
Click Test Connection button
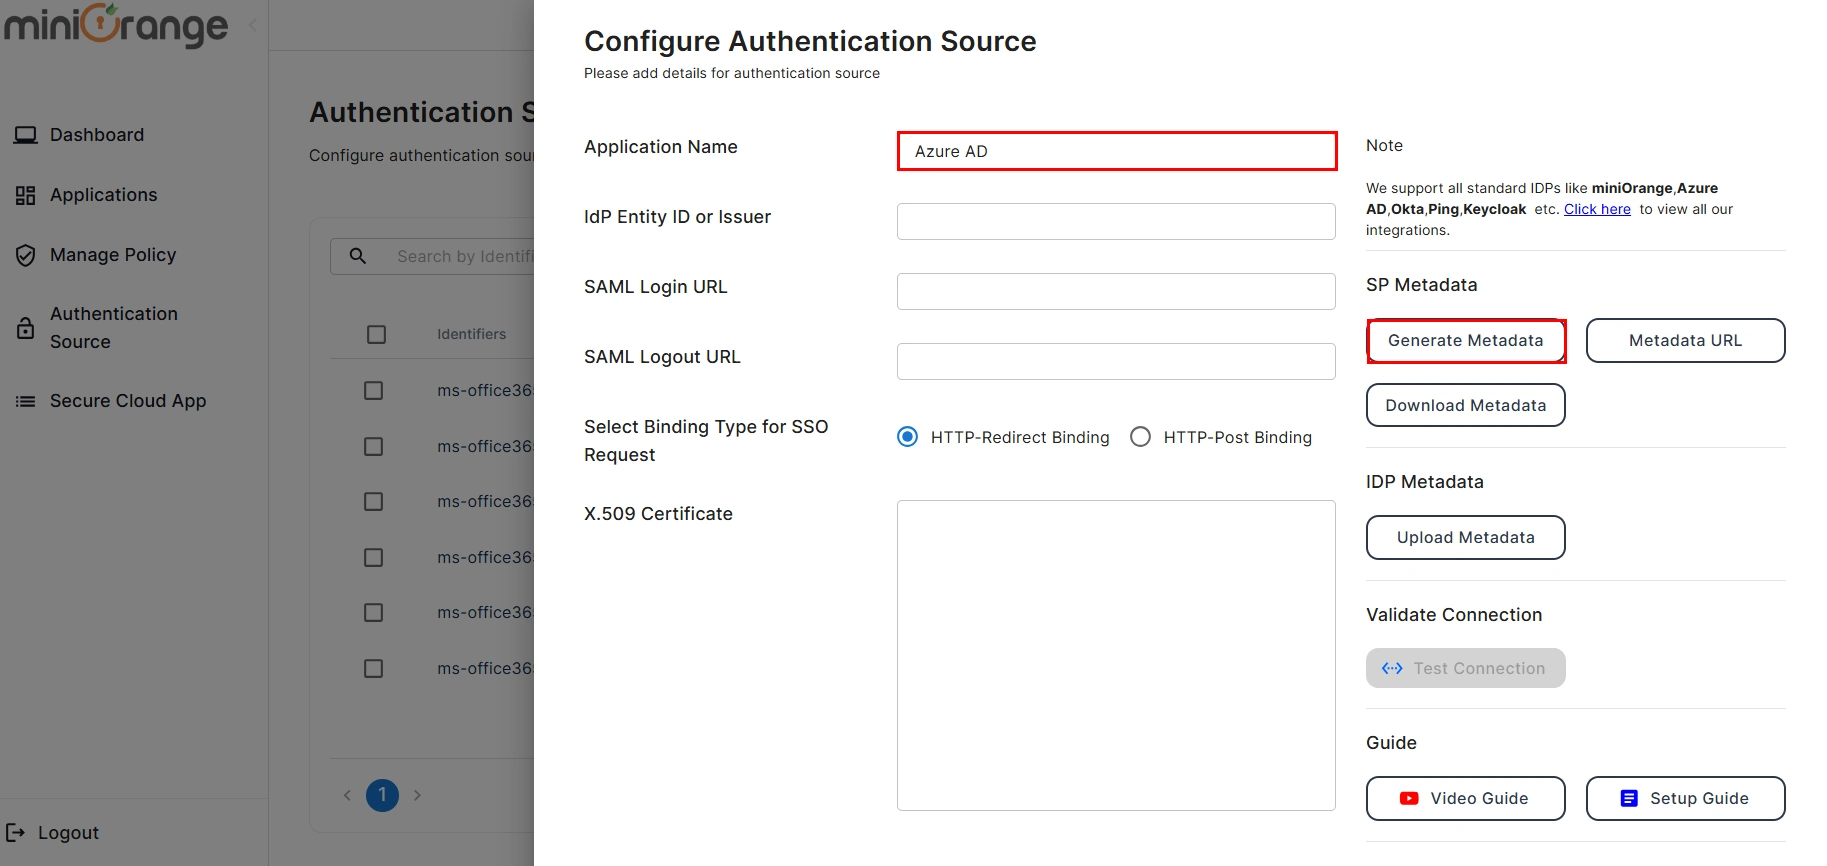1466,668
